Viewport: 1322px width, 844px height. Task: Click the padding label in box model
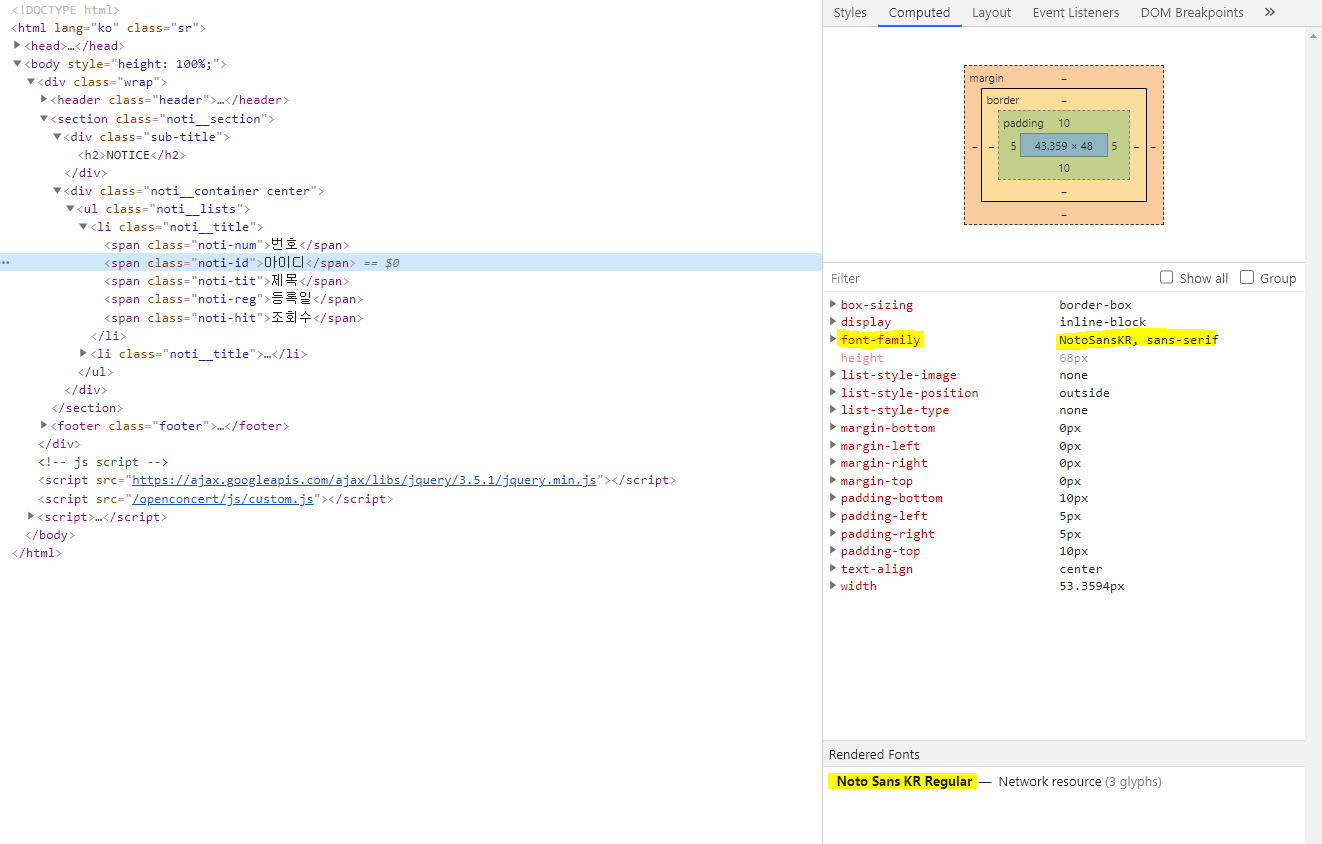coord(1023,123)
